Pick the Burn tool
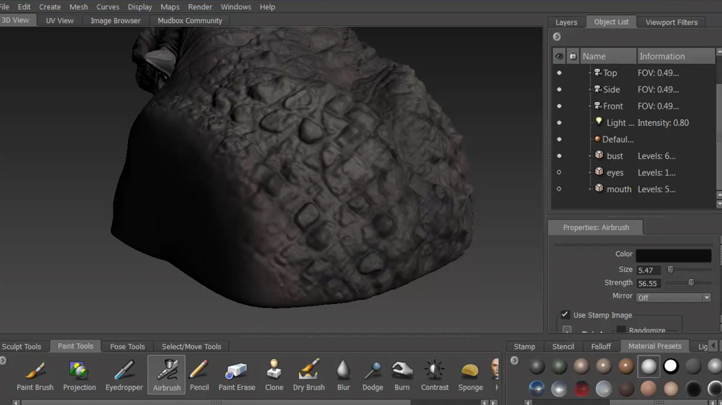The height and width of the screenshot is (405, 722). tap(402, 375)
